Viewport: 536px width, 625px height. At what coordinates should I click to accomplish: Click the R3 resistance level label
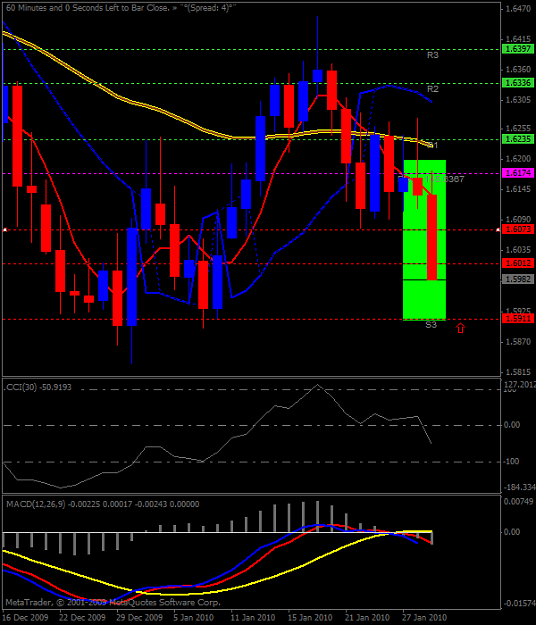click(432, 55)
